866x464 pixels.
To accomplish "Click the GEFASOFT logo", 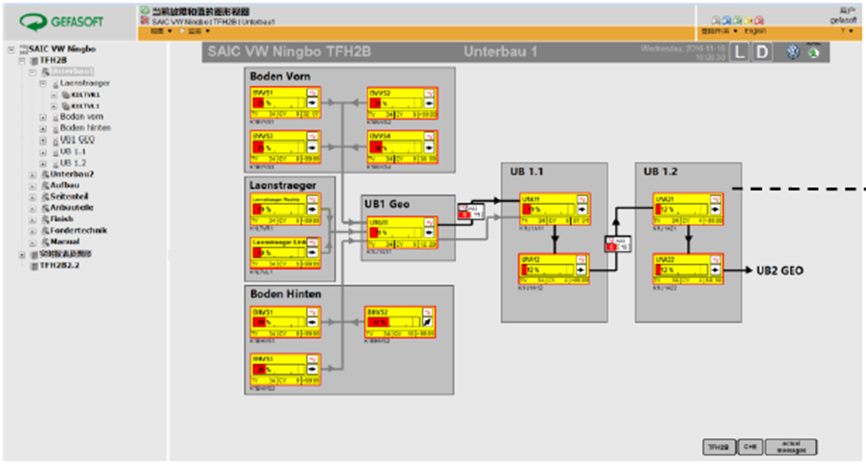I will point(61,22).
